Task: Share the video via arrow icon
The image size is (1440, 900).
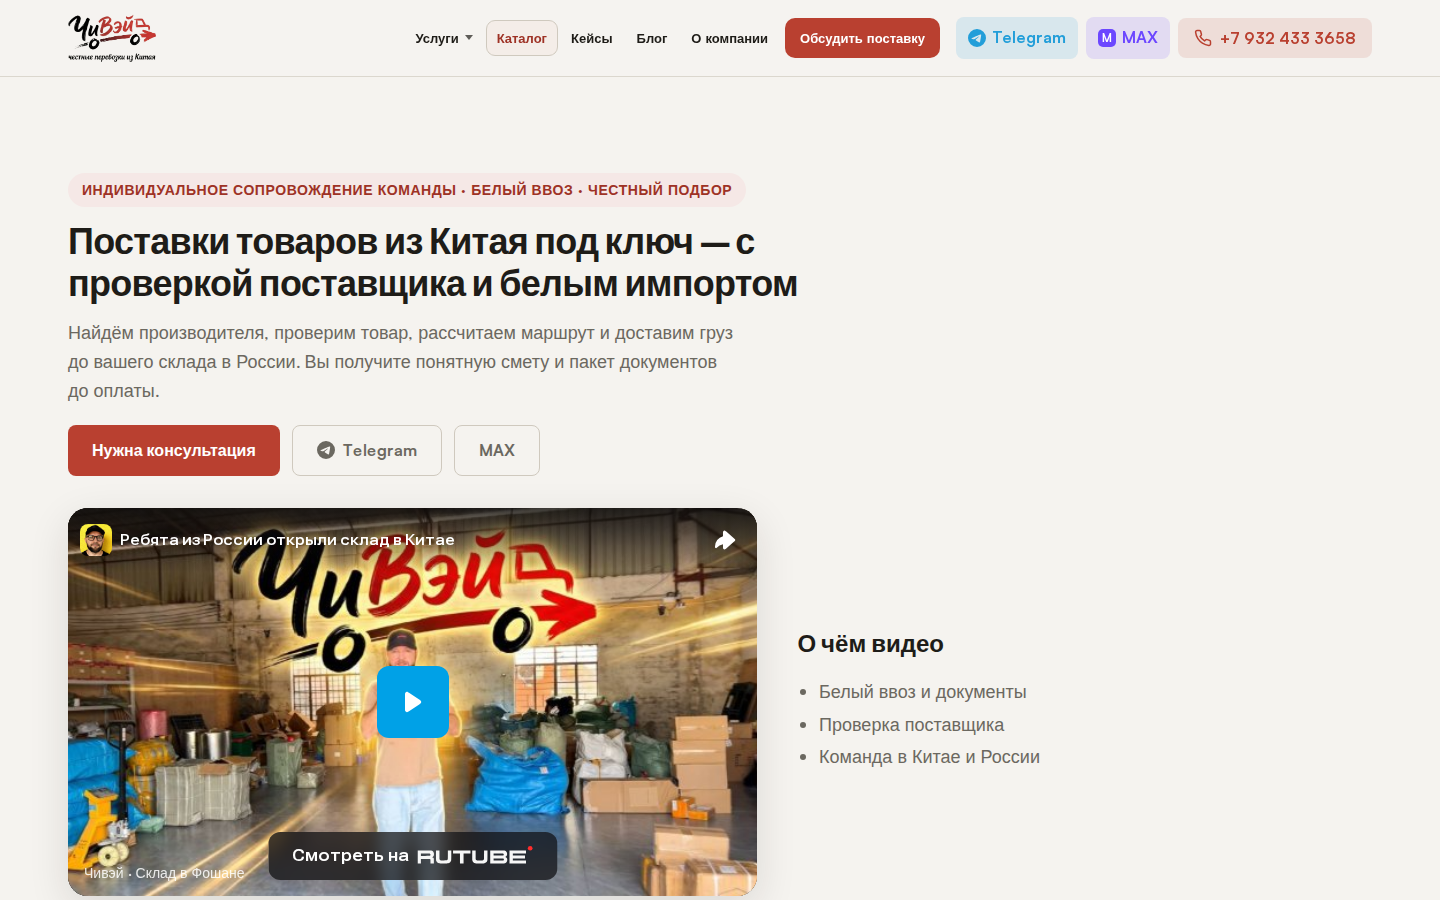Action: [725, 540]
